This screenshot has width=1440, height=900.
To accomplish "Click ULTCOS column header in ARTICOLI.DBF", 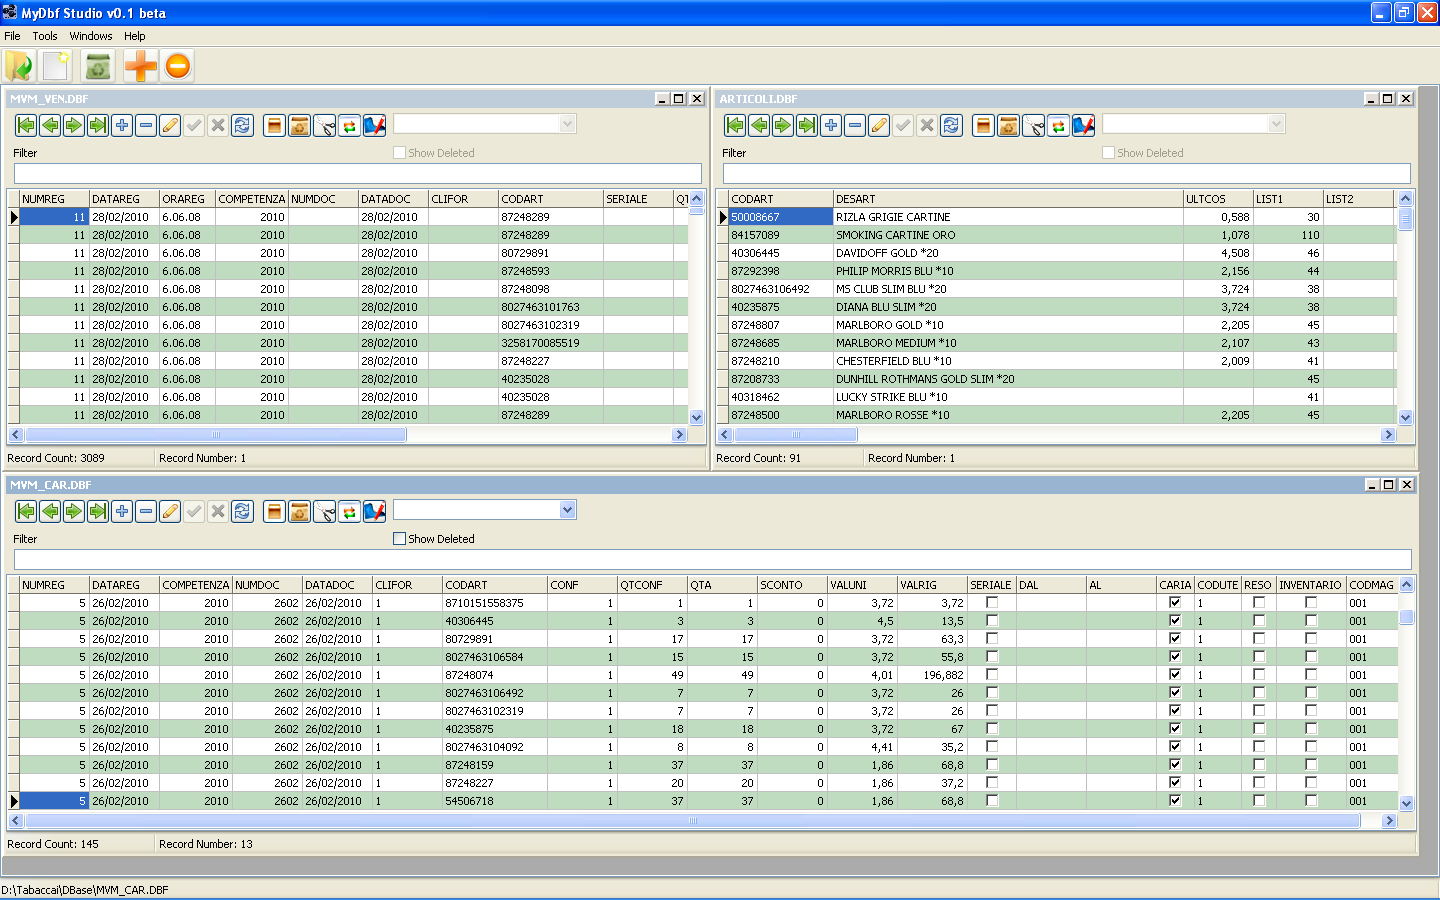I will point(1218,199).
